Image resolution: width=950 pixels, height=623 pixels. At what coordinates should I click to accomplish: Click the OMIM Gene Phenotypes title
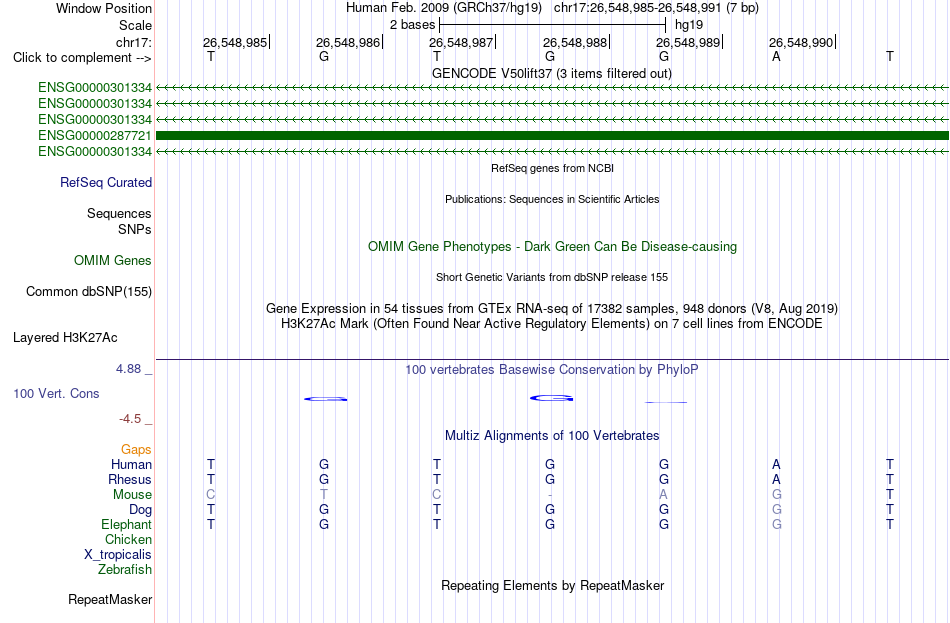[552, 247]
